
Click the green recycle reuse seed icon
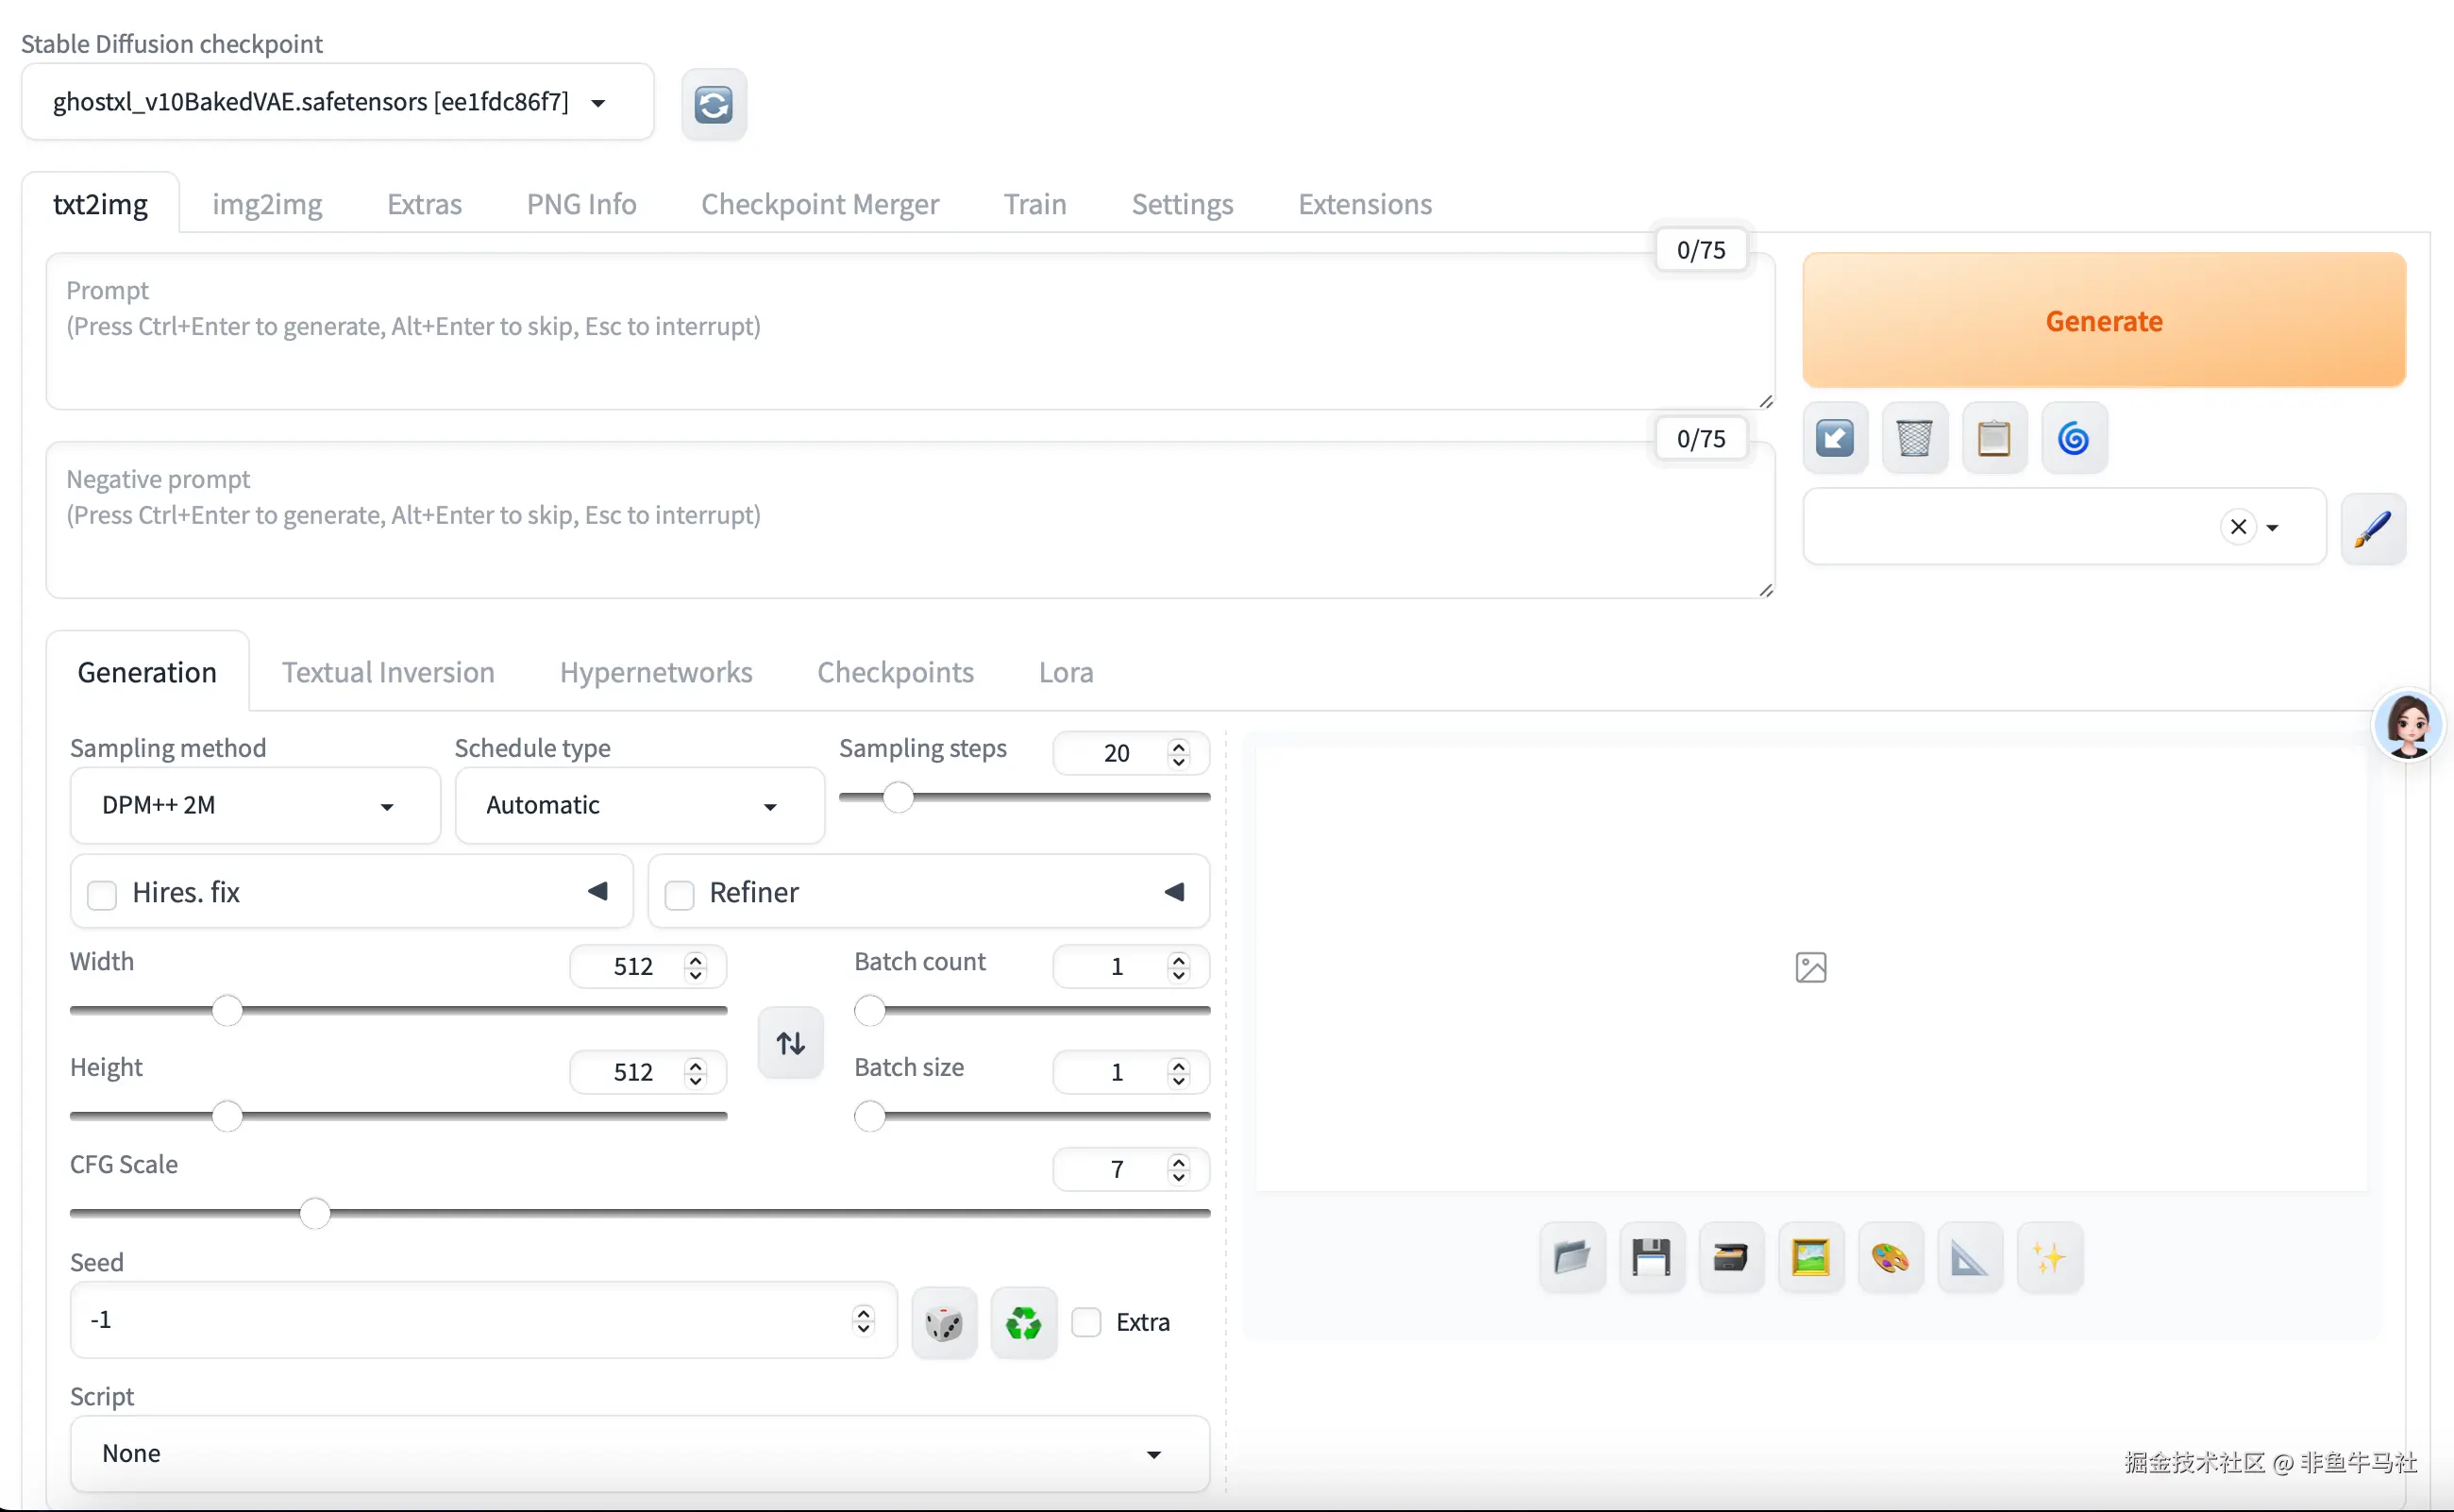pos(1023,1323)
